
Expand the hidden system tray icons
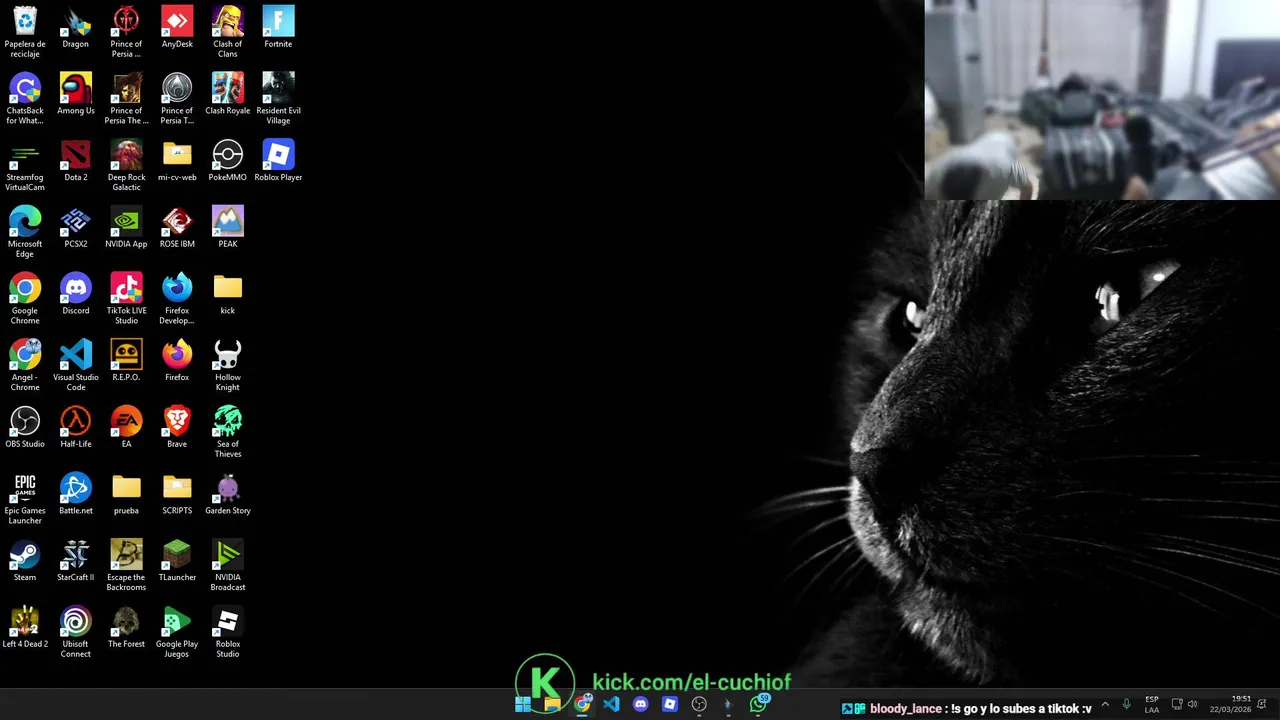pos(1105,705)
